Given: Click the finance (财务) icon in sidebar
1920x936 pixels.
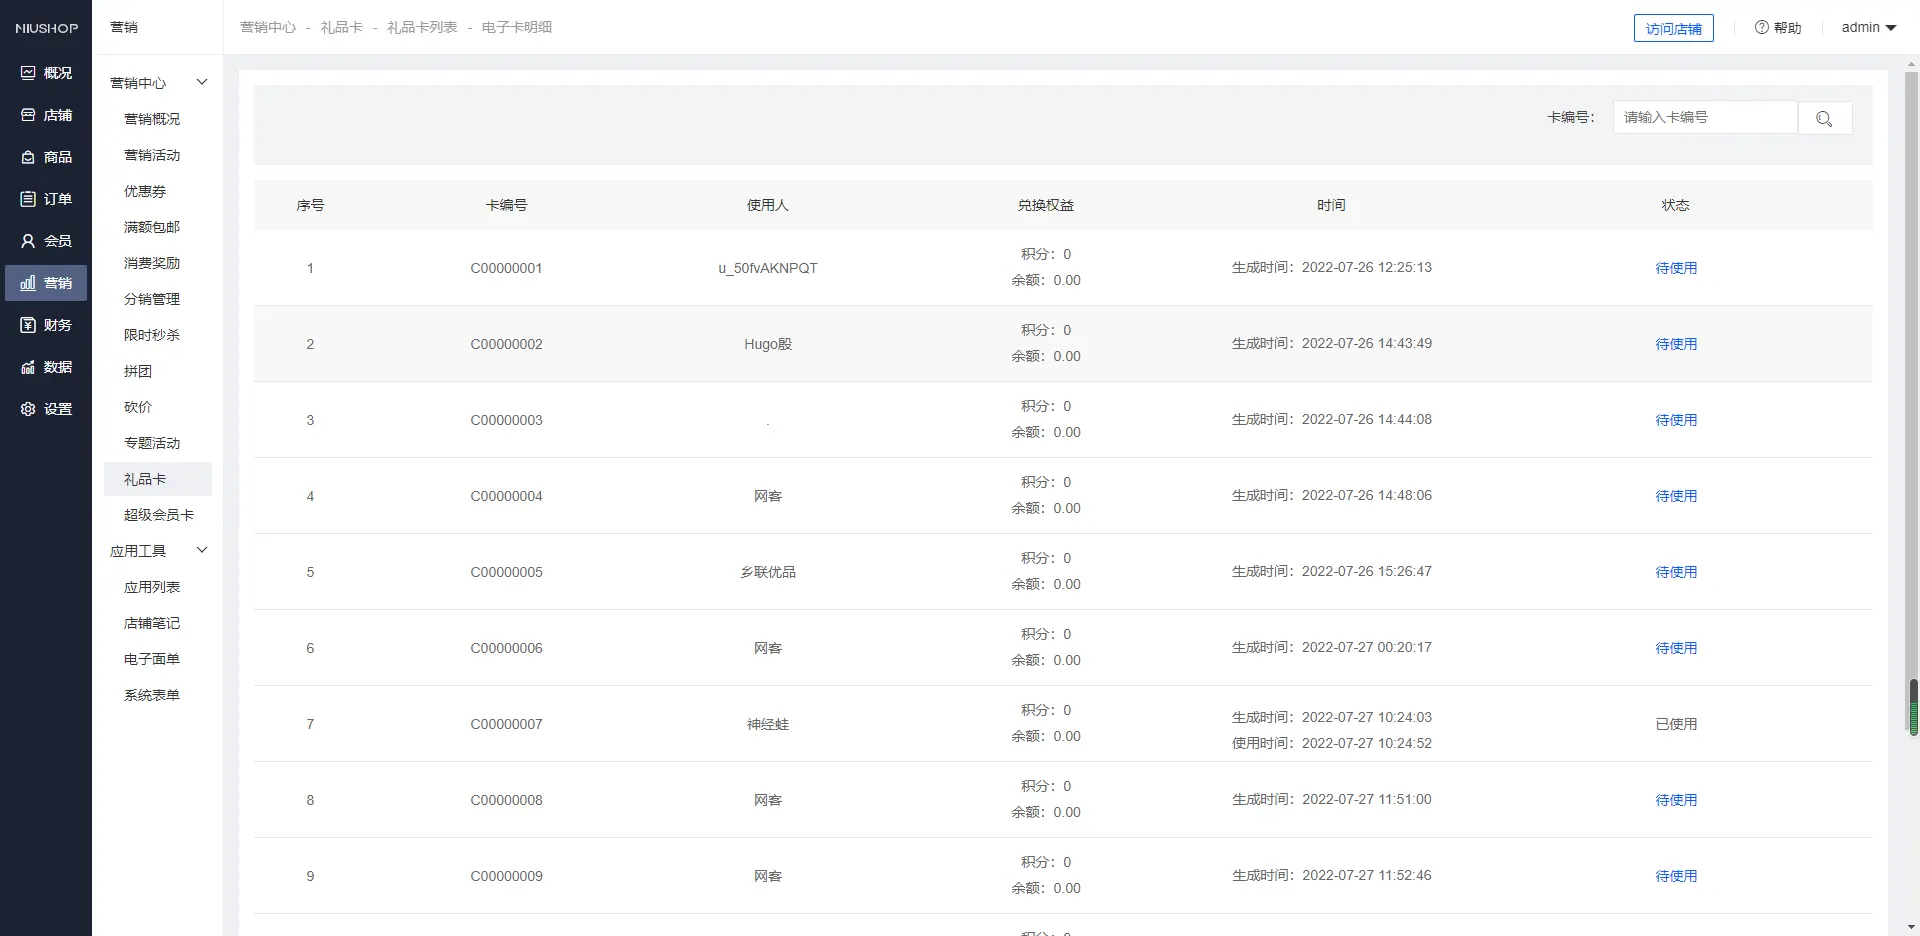Looking at the screenshot, I should coord(28,325).
